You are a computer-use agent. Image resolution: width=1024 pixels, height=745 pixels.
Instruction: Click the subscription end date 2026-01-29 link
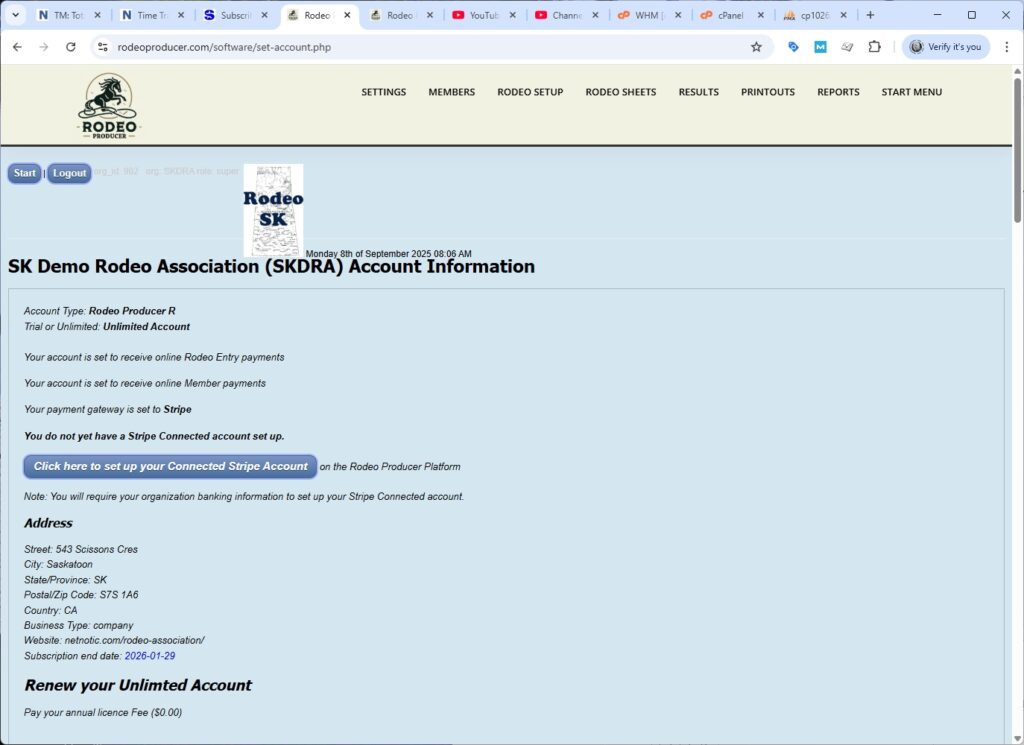(152, 656)
